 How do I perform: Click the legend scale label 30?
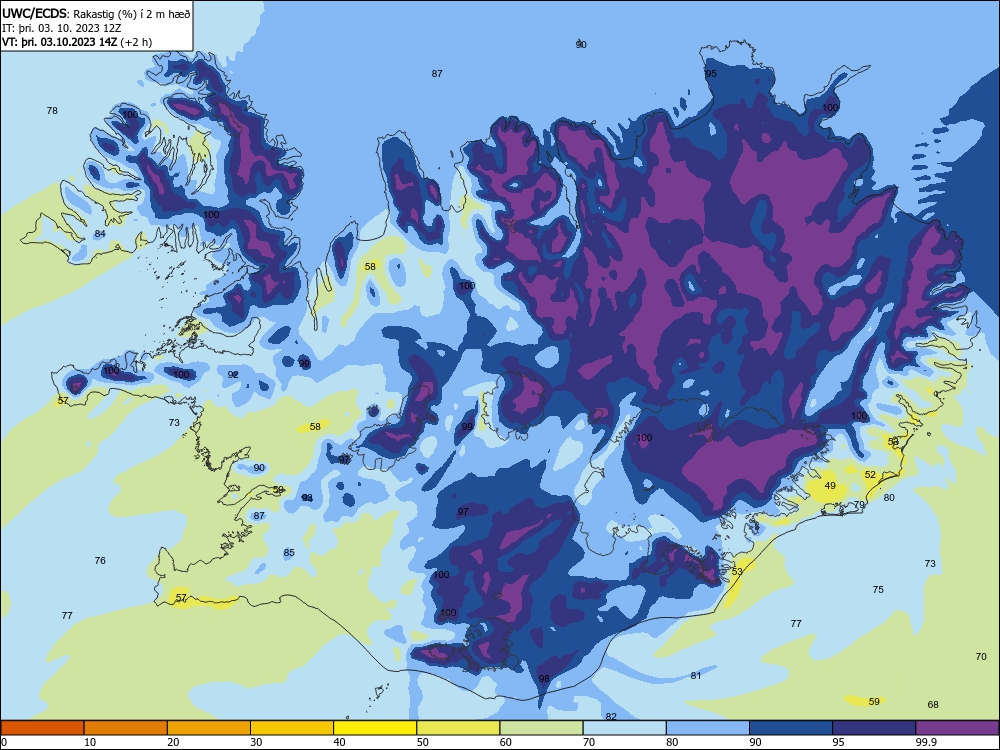[x=256, y=742]
